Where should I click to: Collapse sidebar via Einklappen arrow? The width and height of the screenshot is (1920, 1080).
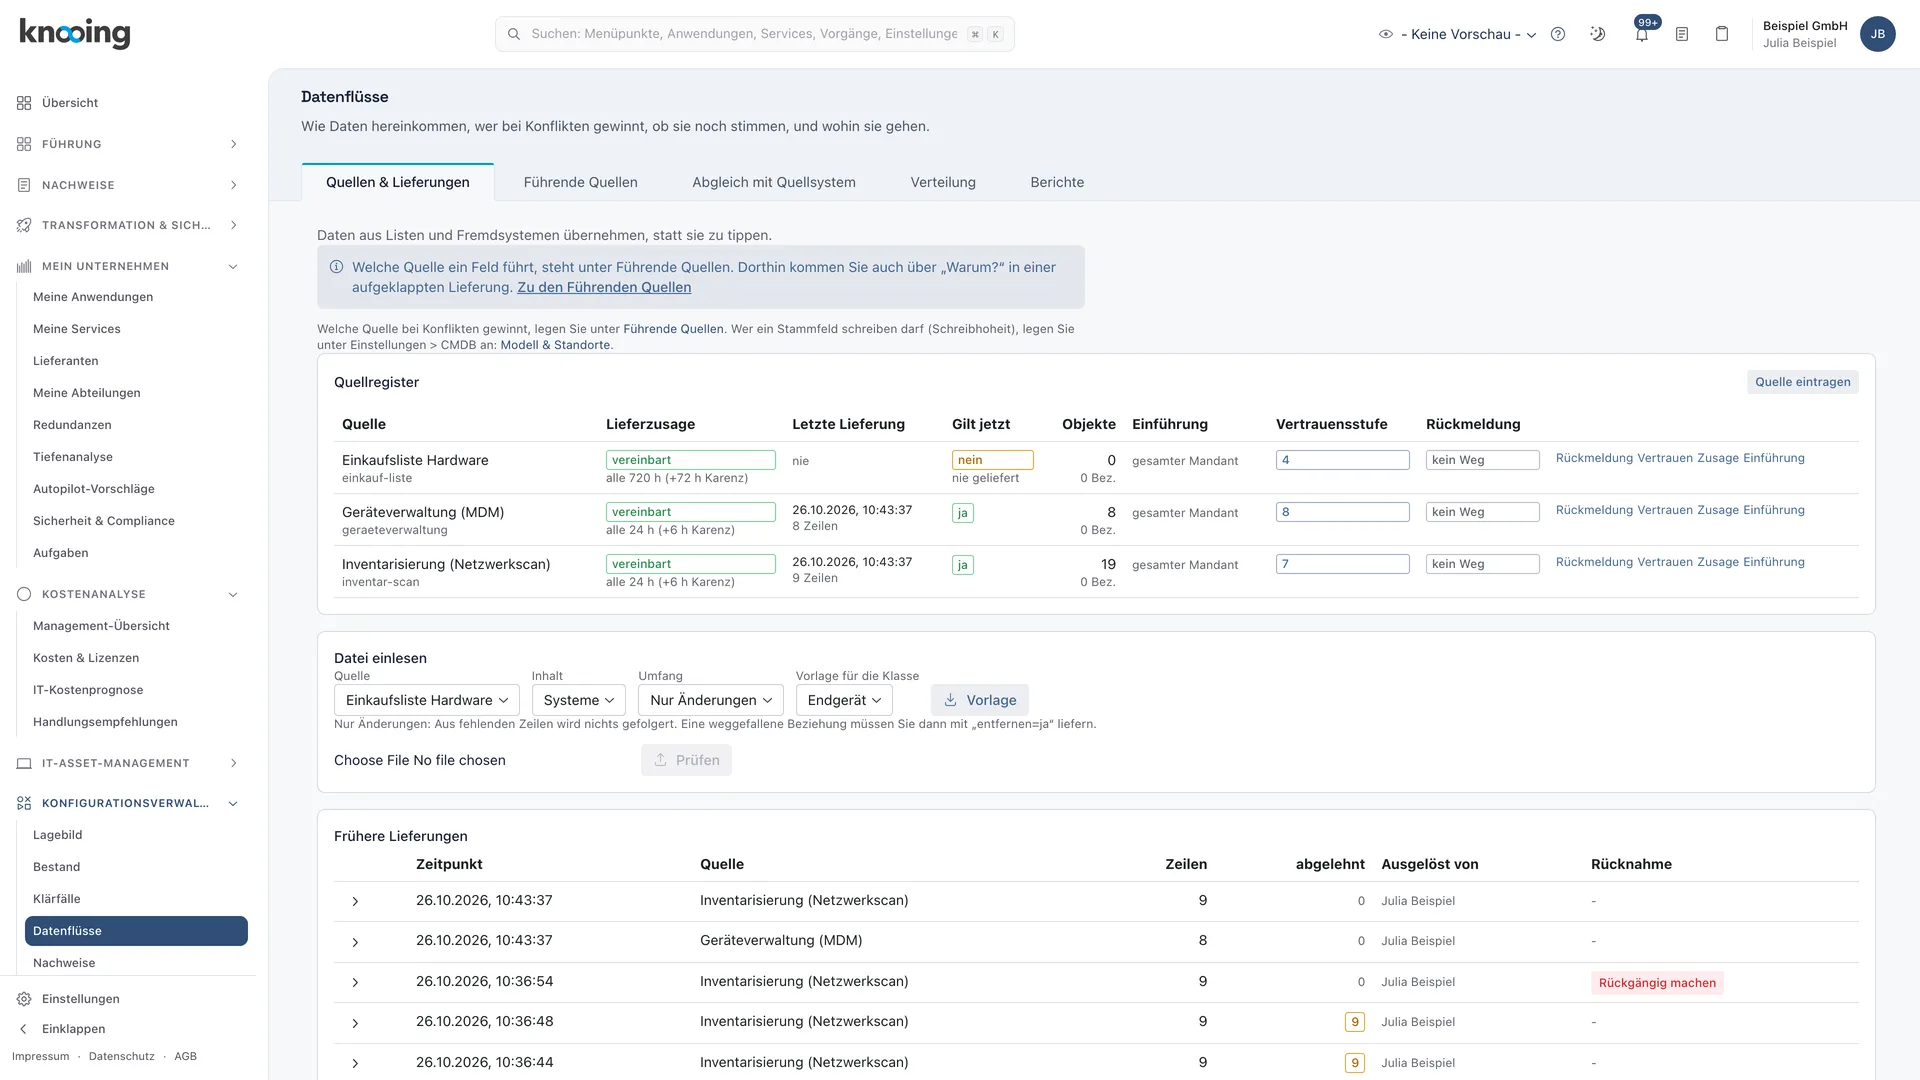click(24, 1029)
